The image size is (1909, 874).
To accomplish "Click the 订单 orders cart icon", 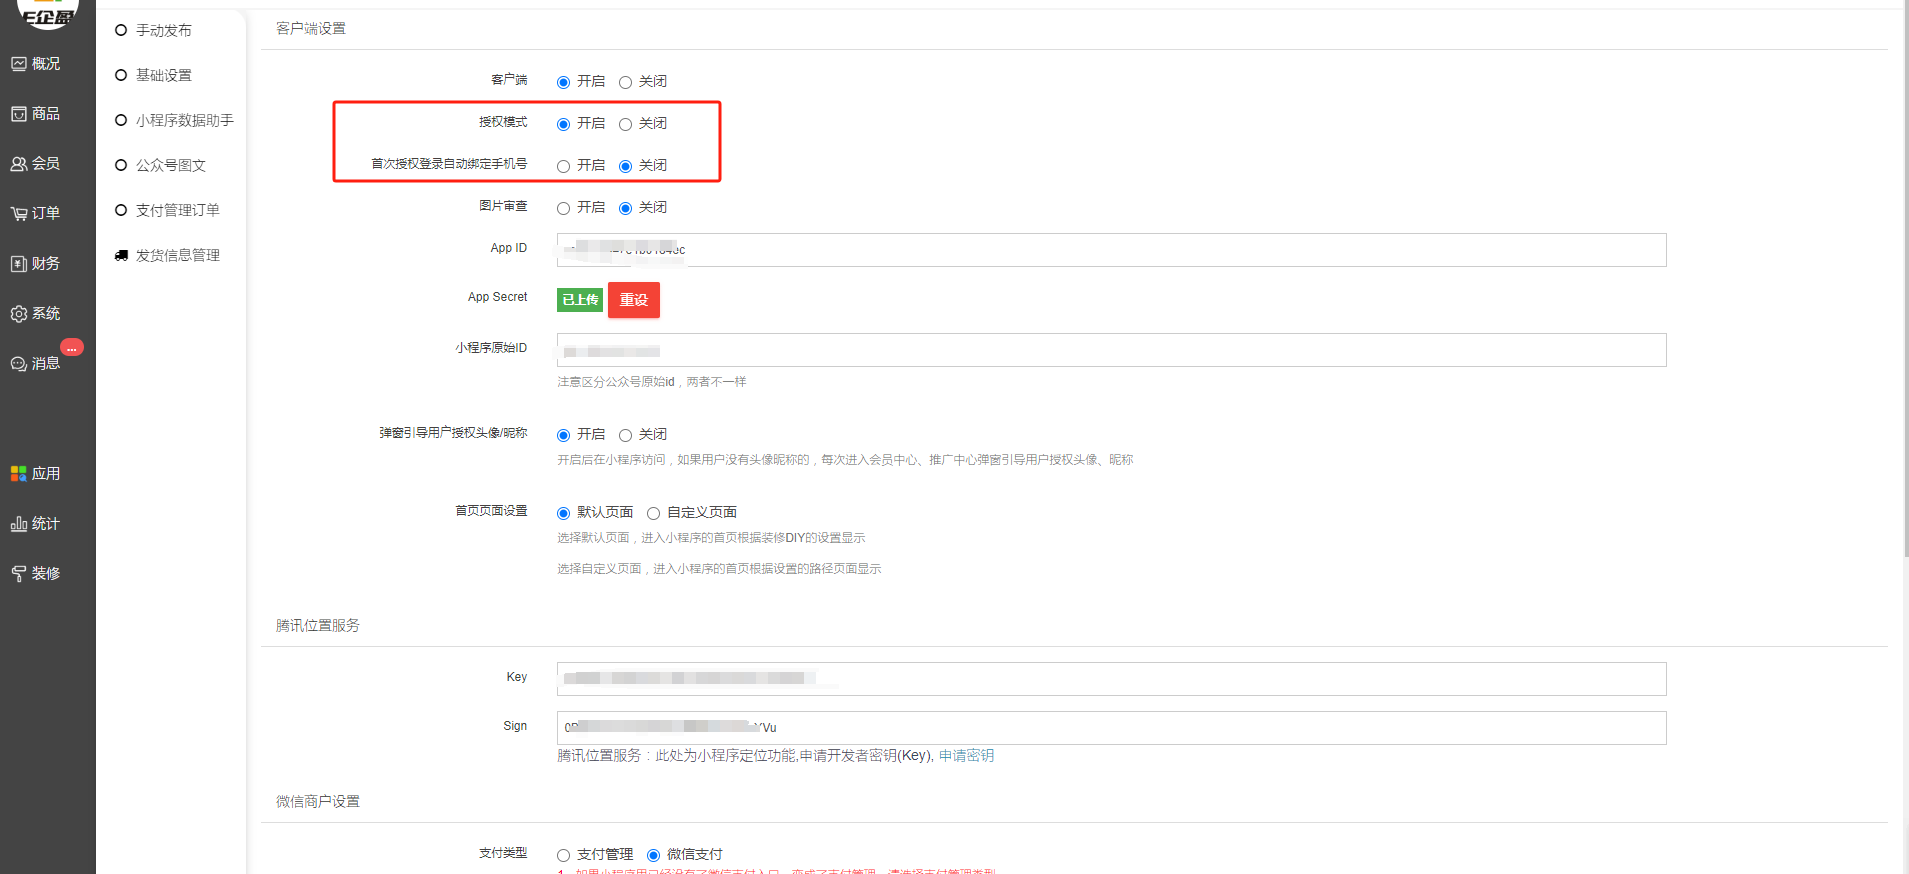I will click(x=19, y=214).
